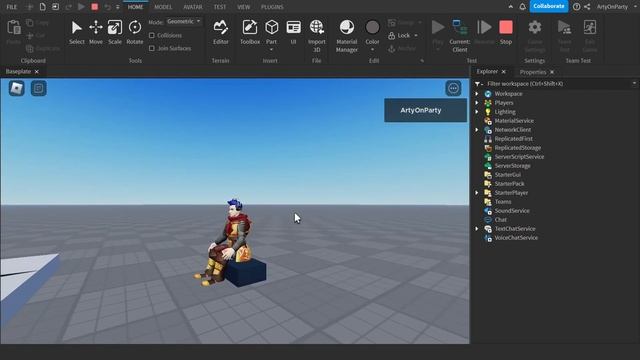Select the Explorer panel tab
The width and height of the screenshot is (640, 360).
click(x=487, y=71)
